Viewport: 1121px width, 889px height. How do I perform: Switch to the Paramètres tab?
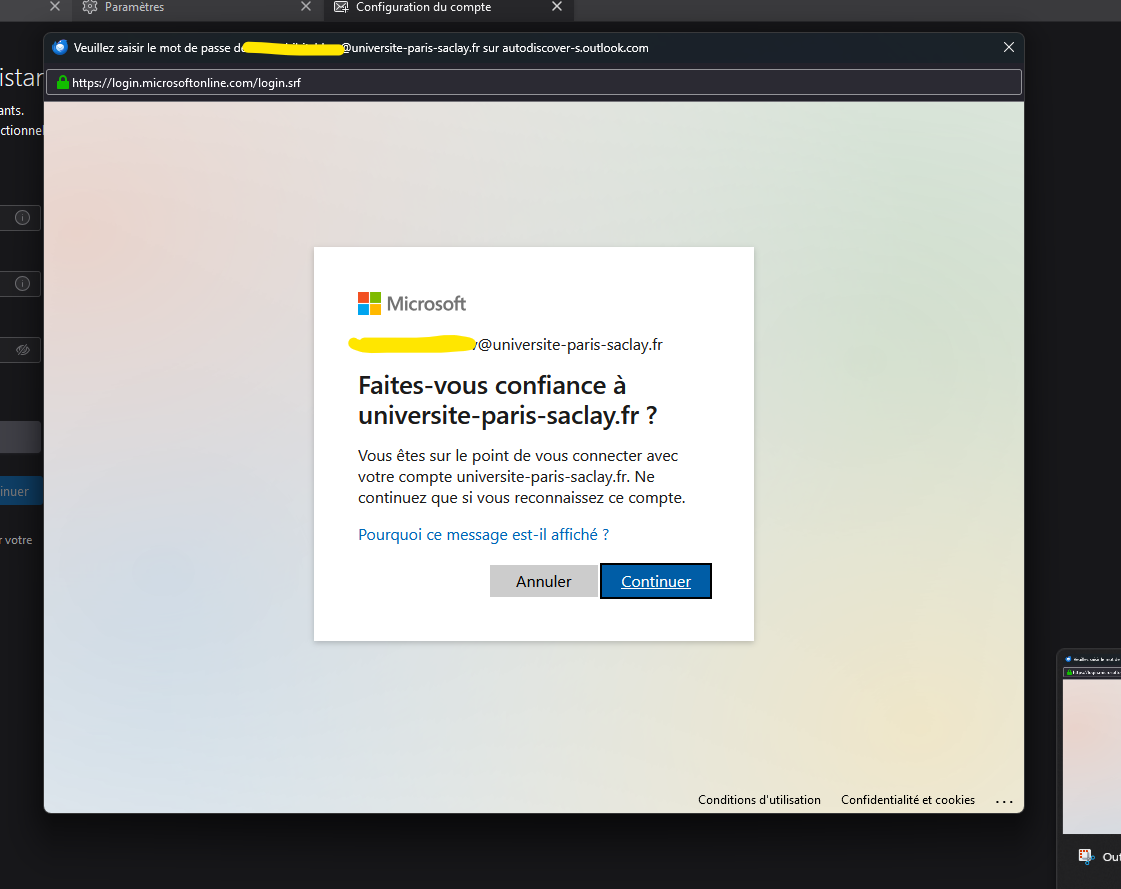click(x=197, y=7)
